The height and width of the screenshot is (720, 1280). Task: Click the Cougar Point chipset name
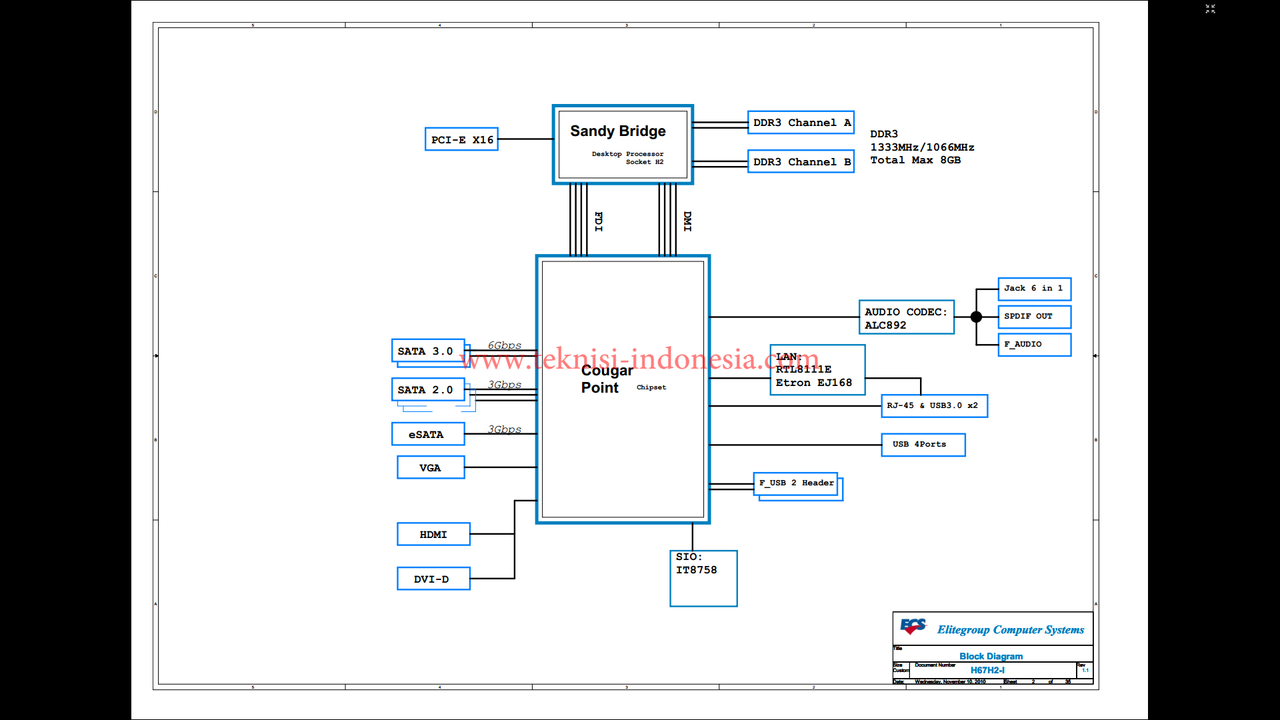click(607, 379)
